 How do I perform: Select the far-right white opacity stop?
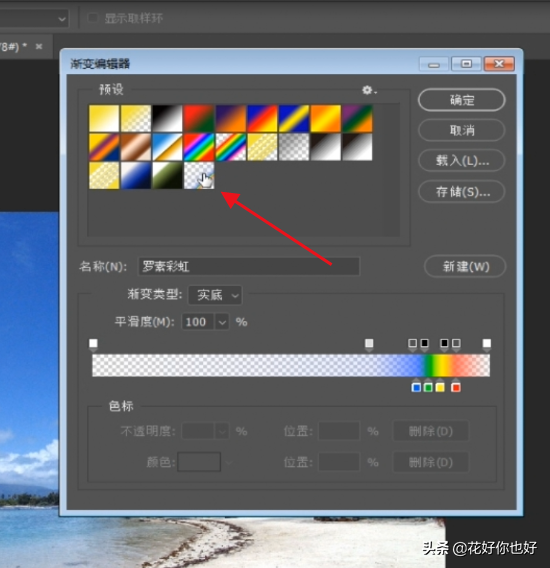pyautogui.click(x=487, y=344)
